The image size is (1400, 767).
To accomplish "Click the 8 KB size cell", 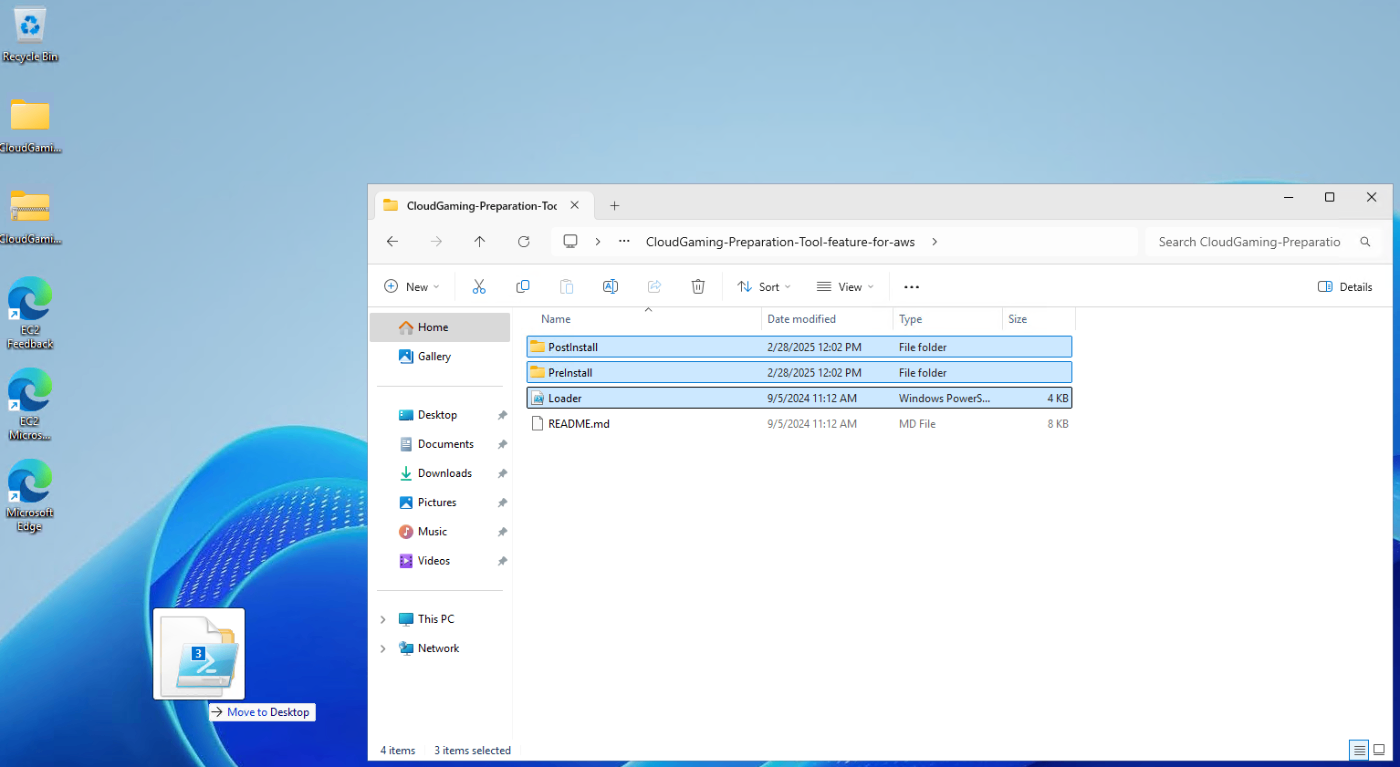I will coord(1058,424).
